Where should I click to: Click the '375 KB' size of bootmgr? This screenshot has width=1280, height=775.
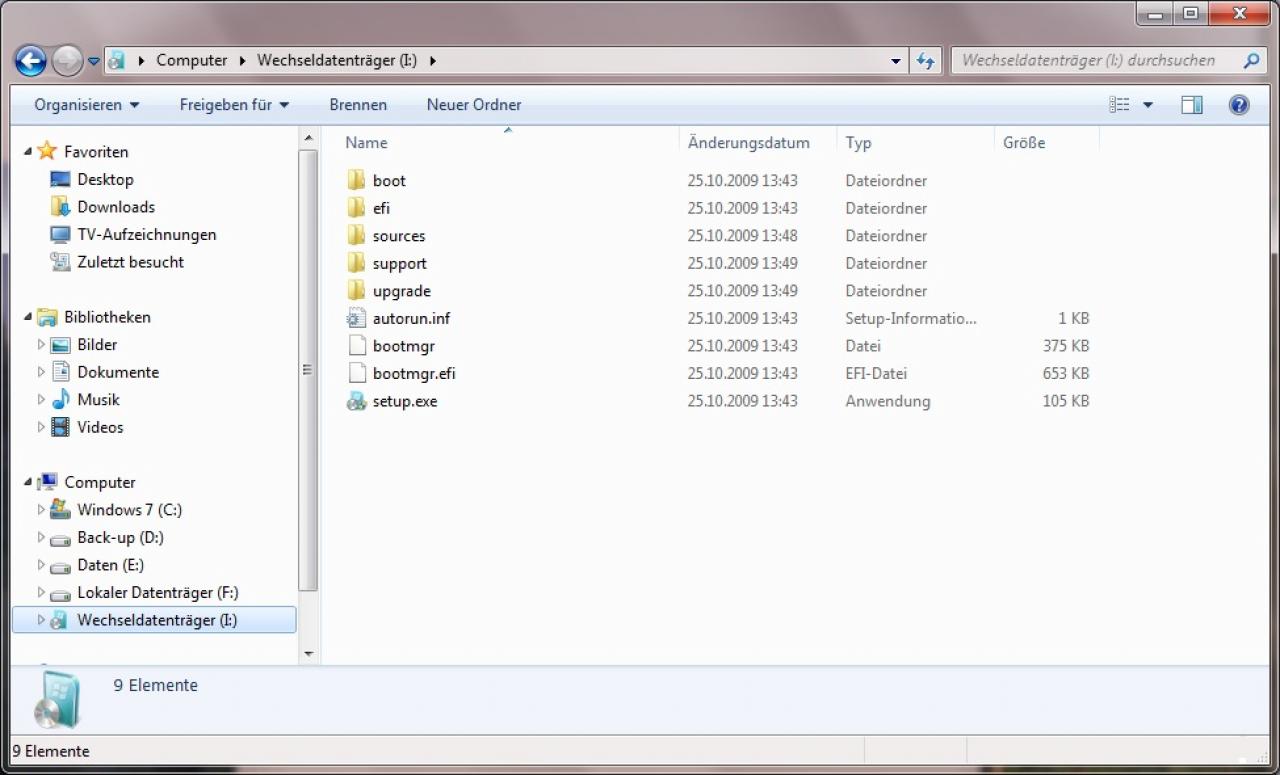[x=1065, y=346]
